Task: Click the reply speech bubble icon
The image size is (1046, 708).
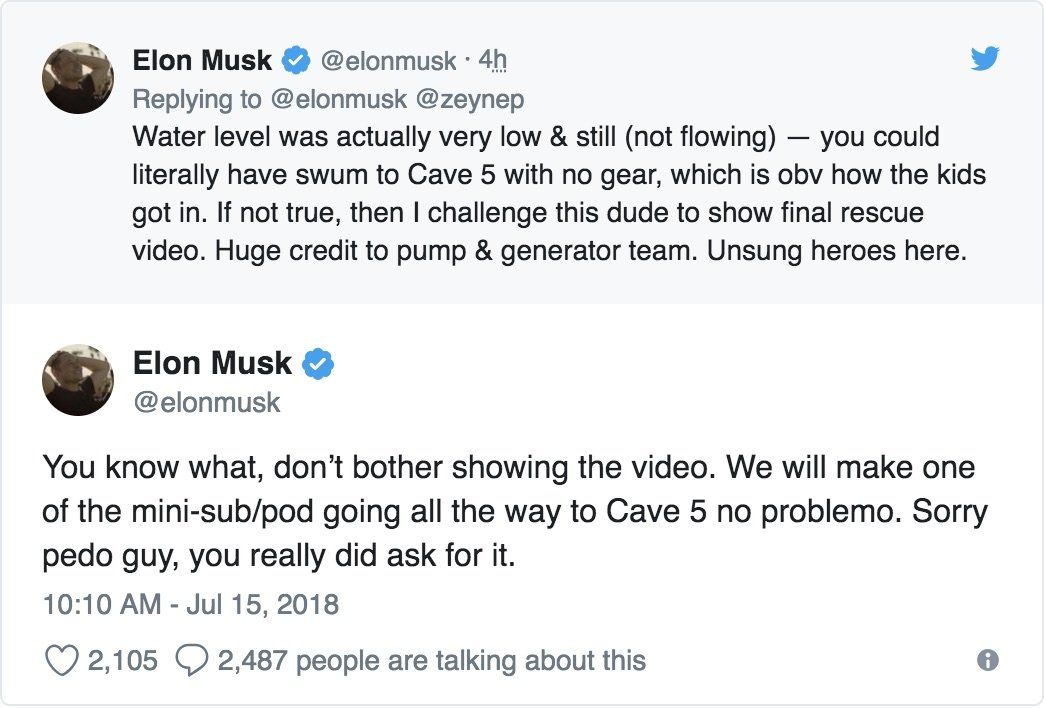Action: click(189, 660)
